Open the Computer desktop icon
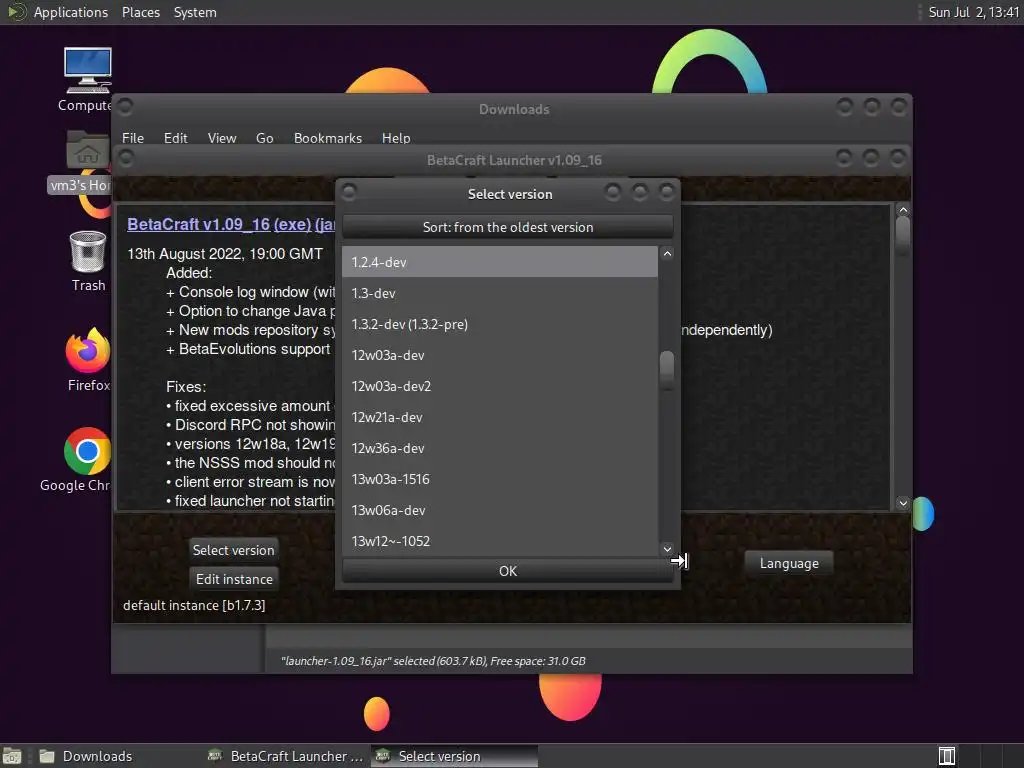 click(x=88, y=71)
